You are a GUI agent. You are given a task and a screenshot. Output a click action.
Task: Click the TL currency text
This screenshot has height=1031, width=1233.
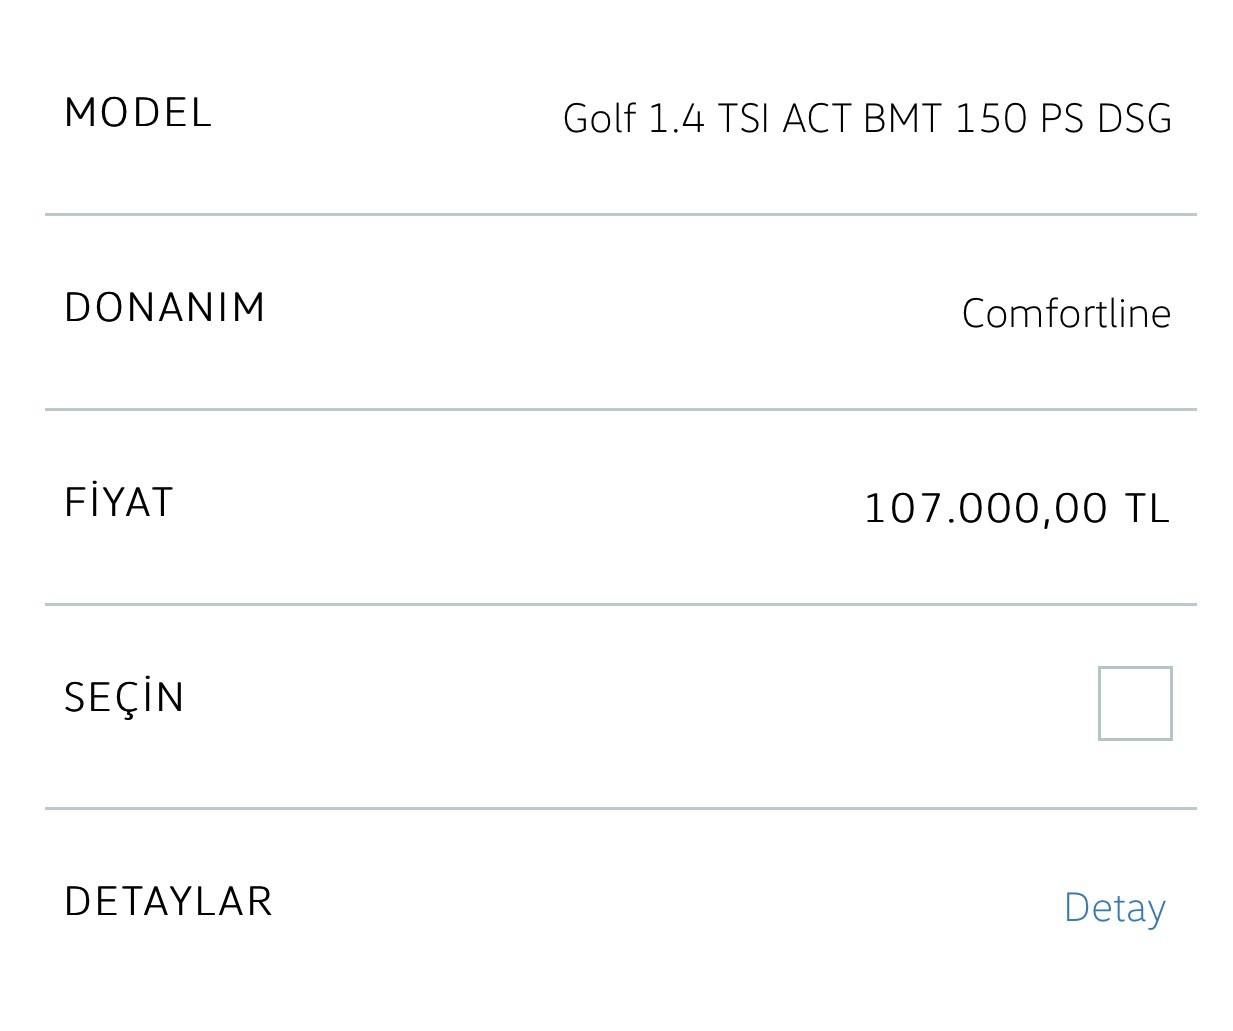pyautogui.click(x=1148, y=508)
